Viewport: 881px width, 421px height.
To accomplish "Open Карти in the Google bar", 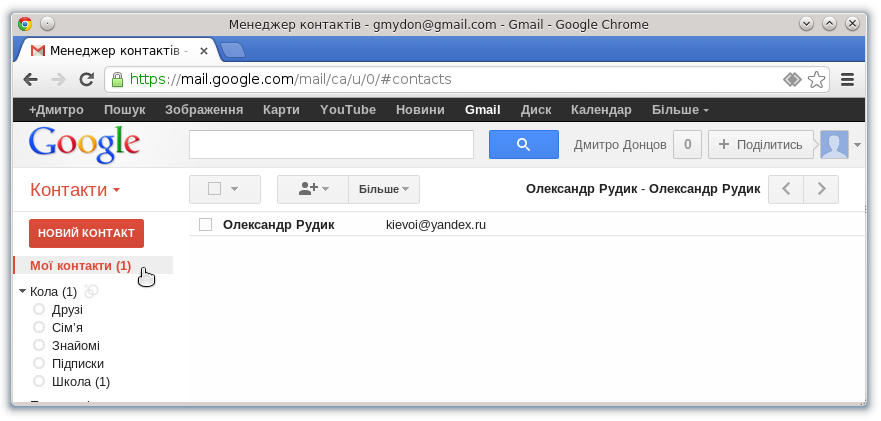I will [x=281, y=110].
